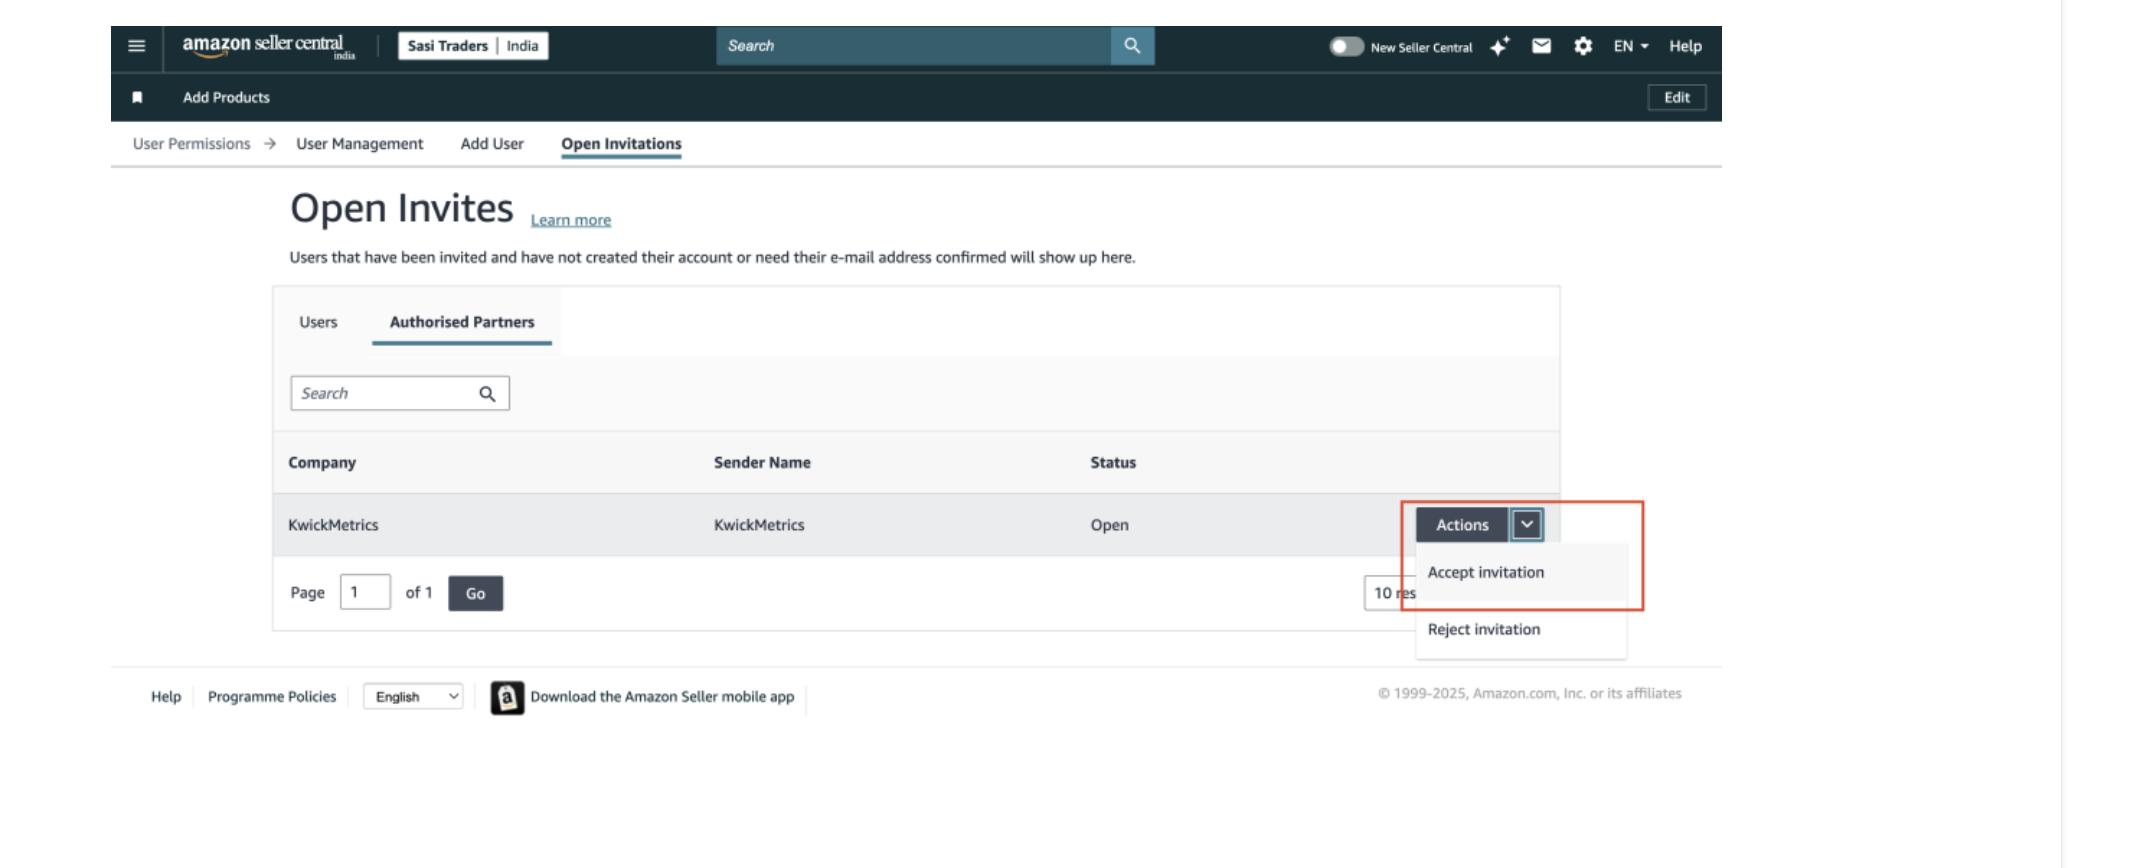The height and width of the screenshot is (868, 2146).
Task: Click the KwickMetrics company cell
Action: tap(333, 525)
